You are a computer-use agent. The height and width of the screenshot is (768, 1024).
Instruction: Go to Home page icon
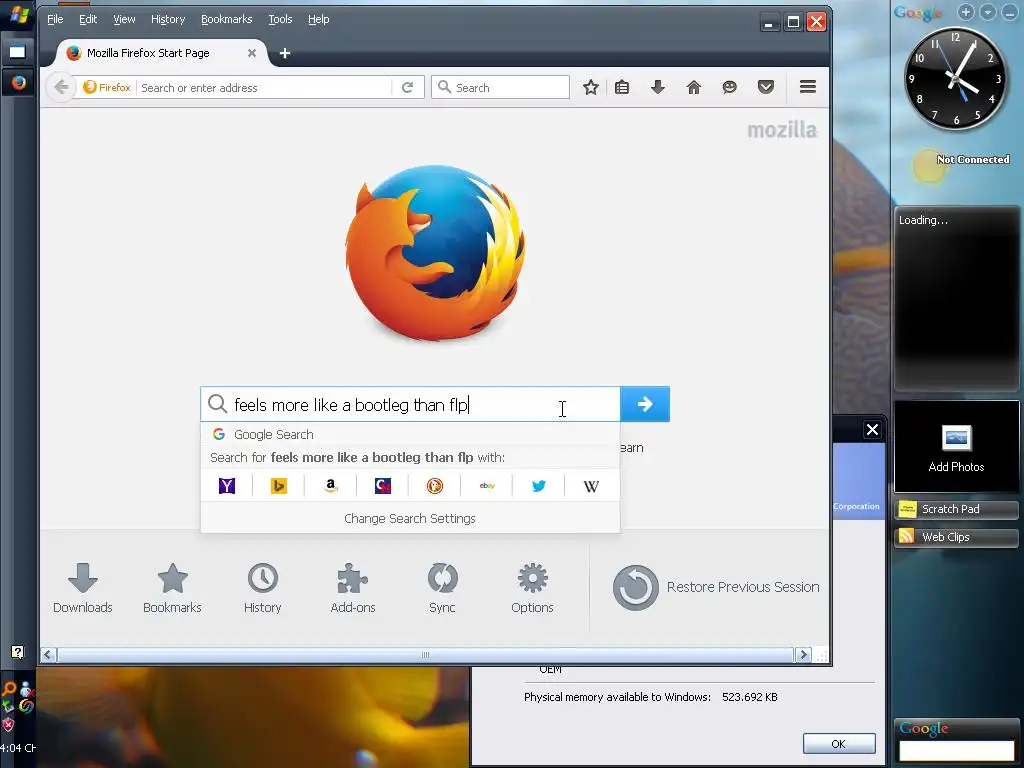694,87
